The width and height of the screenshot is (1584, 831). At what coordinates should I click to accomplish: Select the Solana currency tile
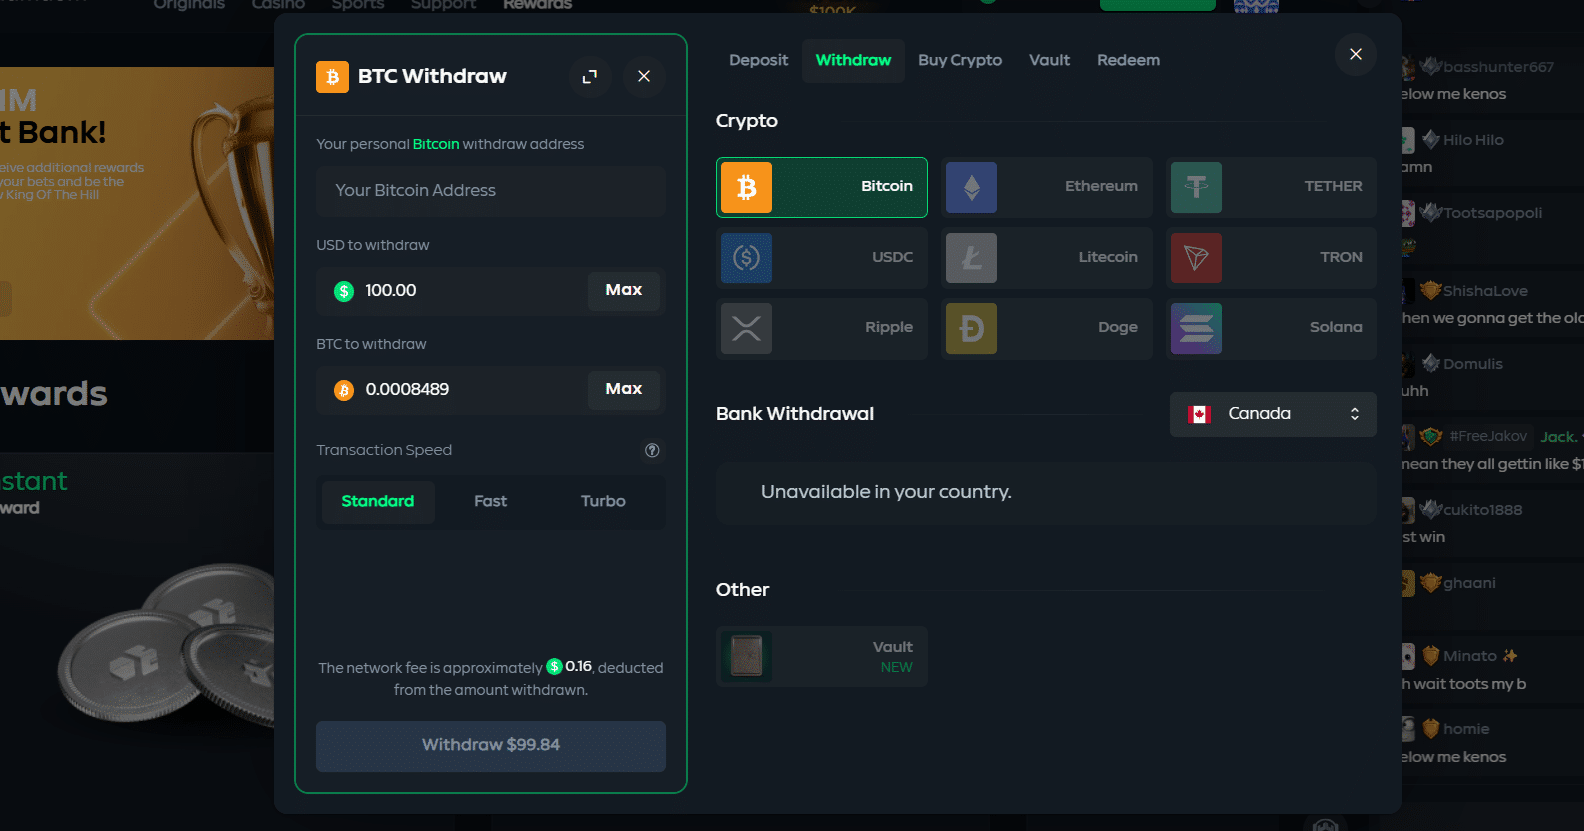[1271, 328]
